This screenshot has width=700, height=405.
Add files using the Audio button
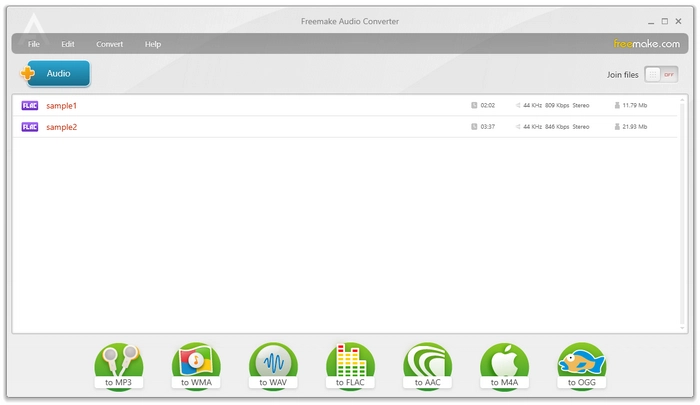point(55,73)
